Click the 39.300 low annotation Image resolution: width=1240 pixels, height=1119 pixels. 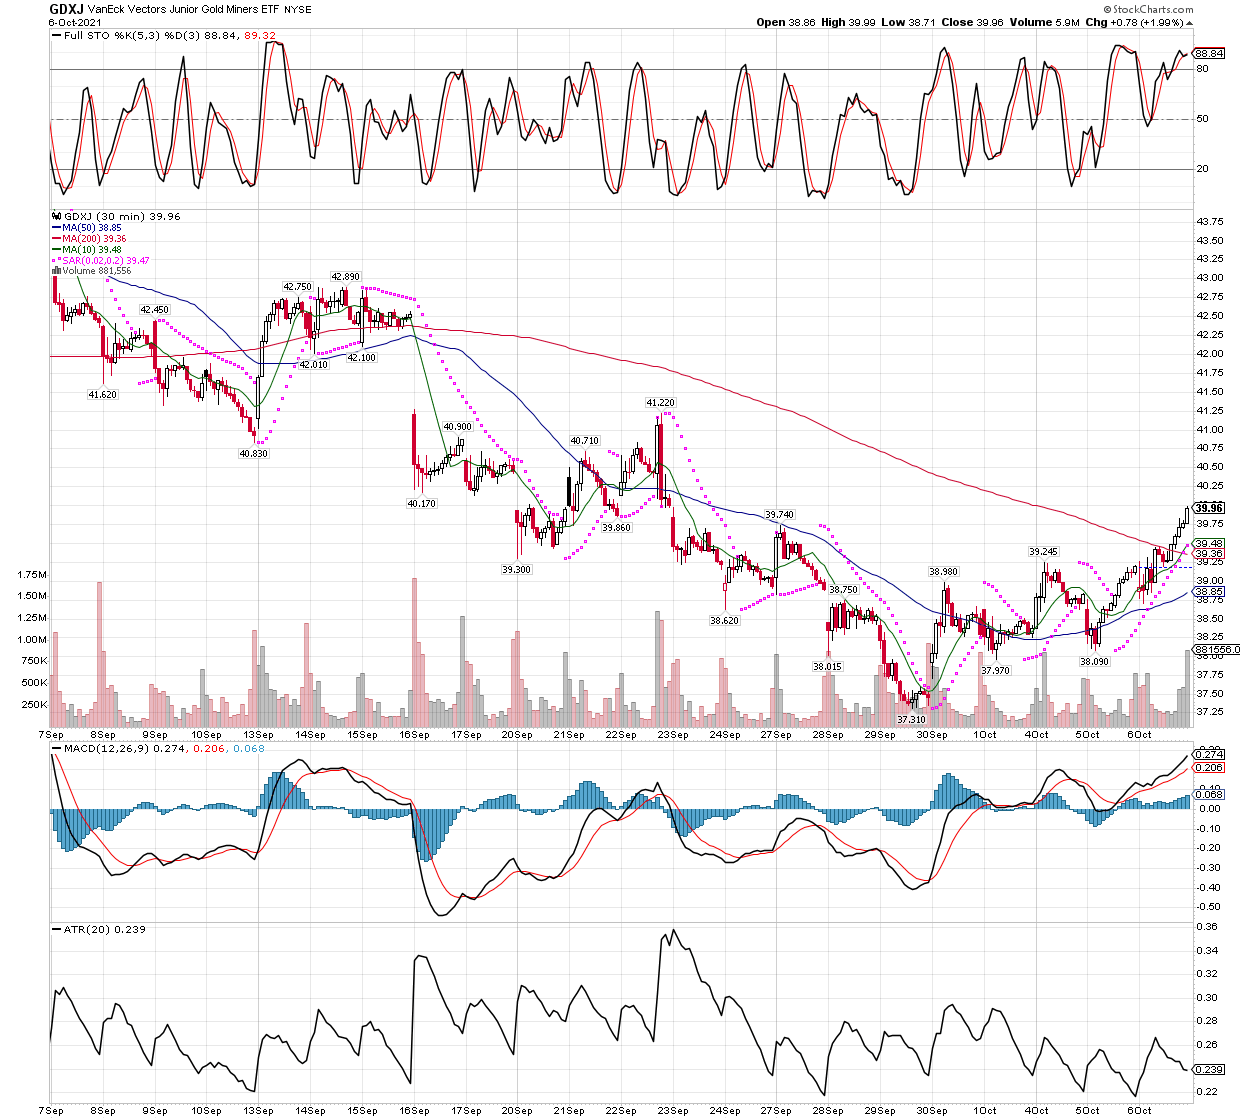(516, 569)
